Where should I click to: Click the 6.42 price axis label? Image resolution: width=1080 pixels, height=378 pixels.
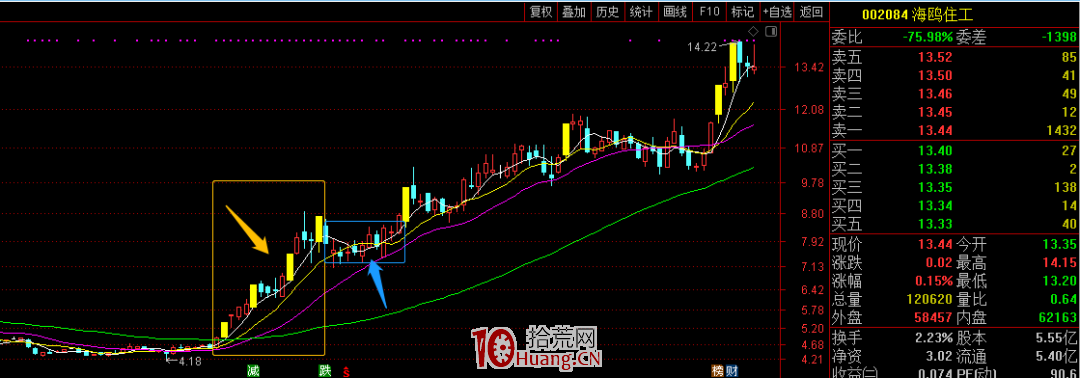coord(812,290)
